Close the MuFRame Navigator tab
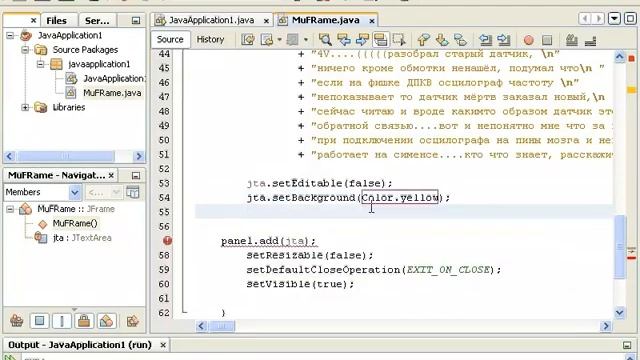The width and height of the screenshot is (640, 360). pos(111,176)
